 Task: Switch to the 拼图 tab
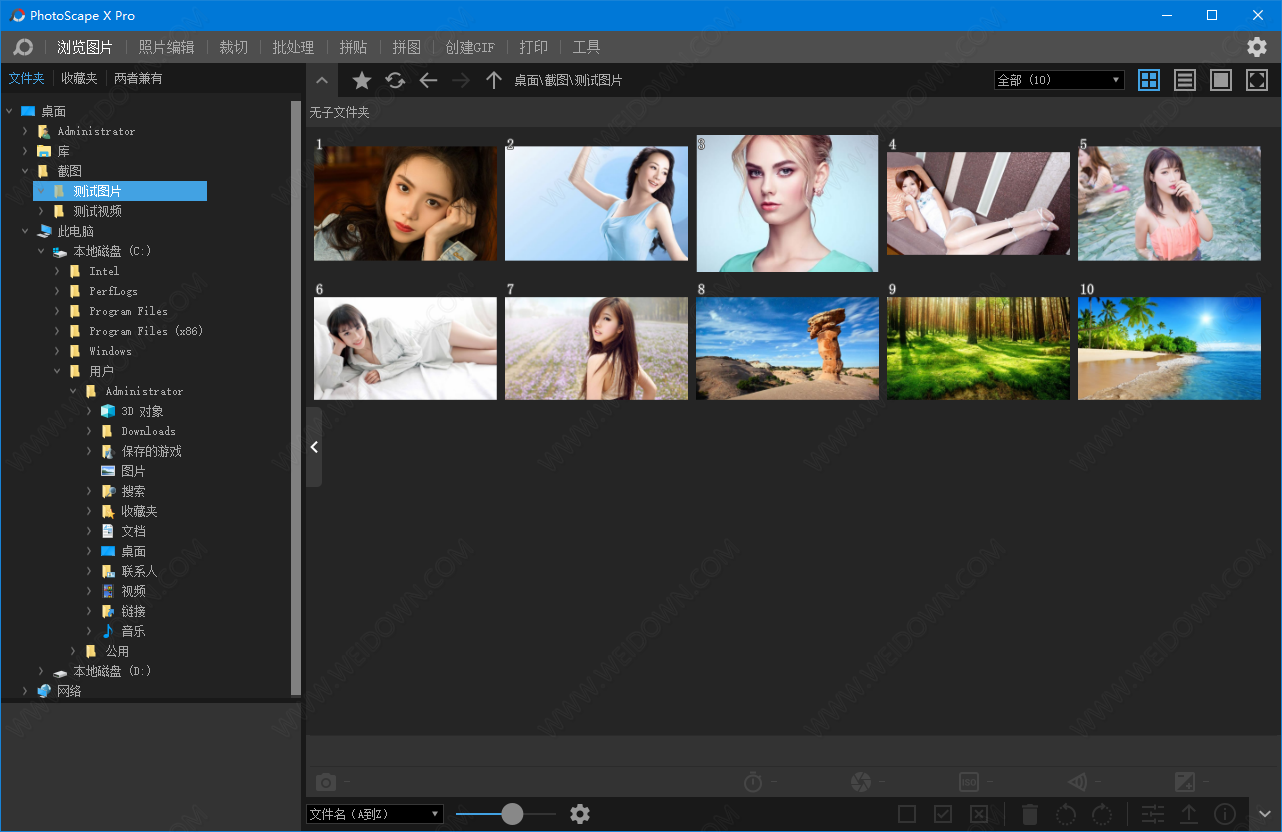coord(407,47)
